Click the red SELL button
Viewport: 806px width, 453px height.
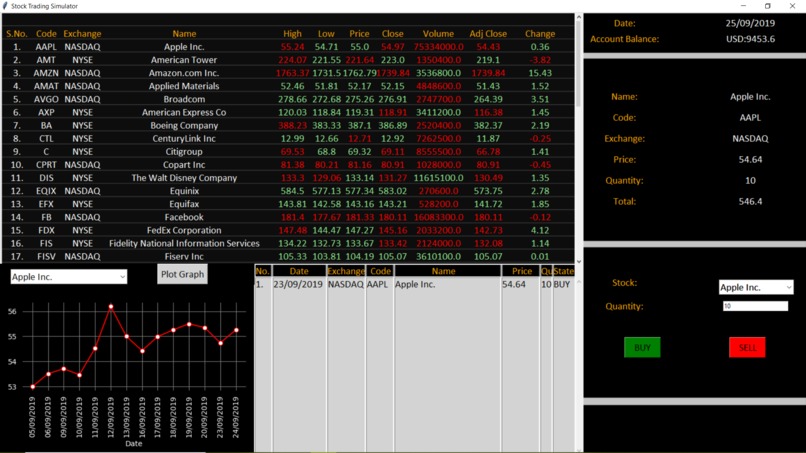click(x=747, y=348)
